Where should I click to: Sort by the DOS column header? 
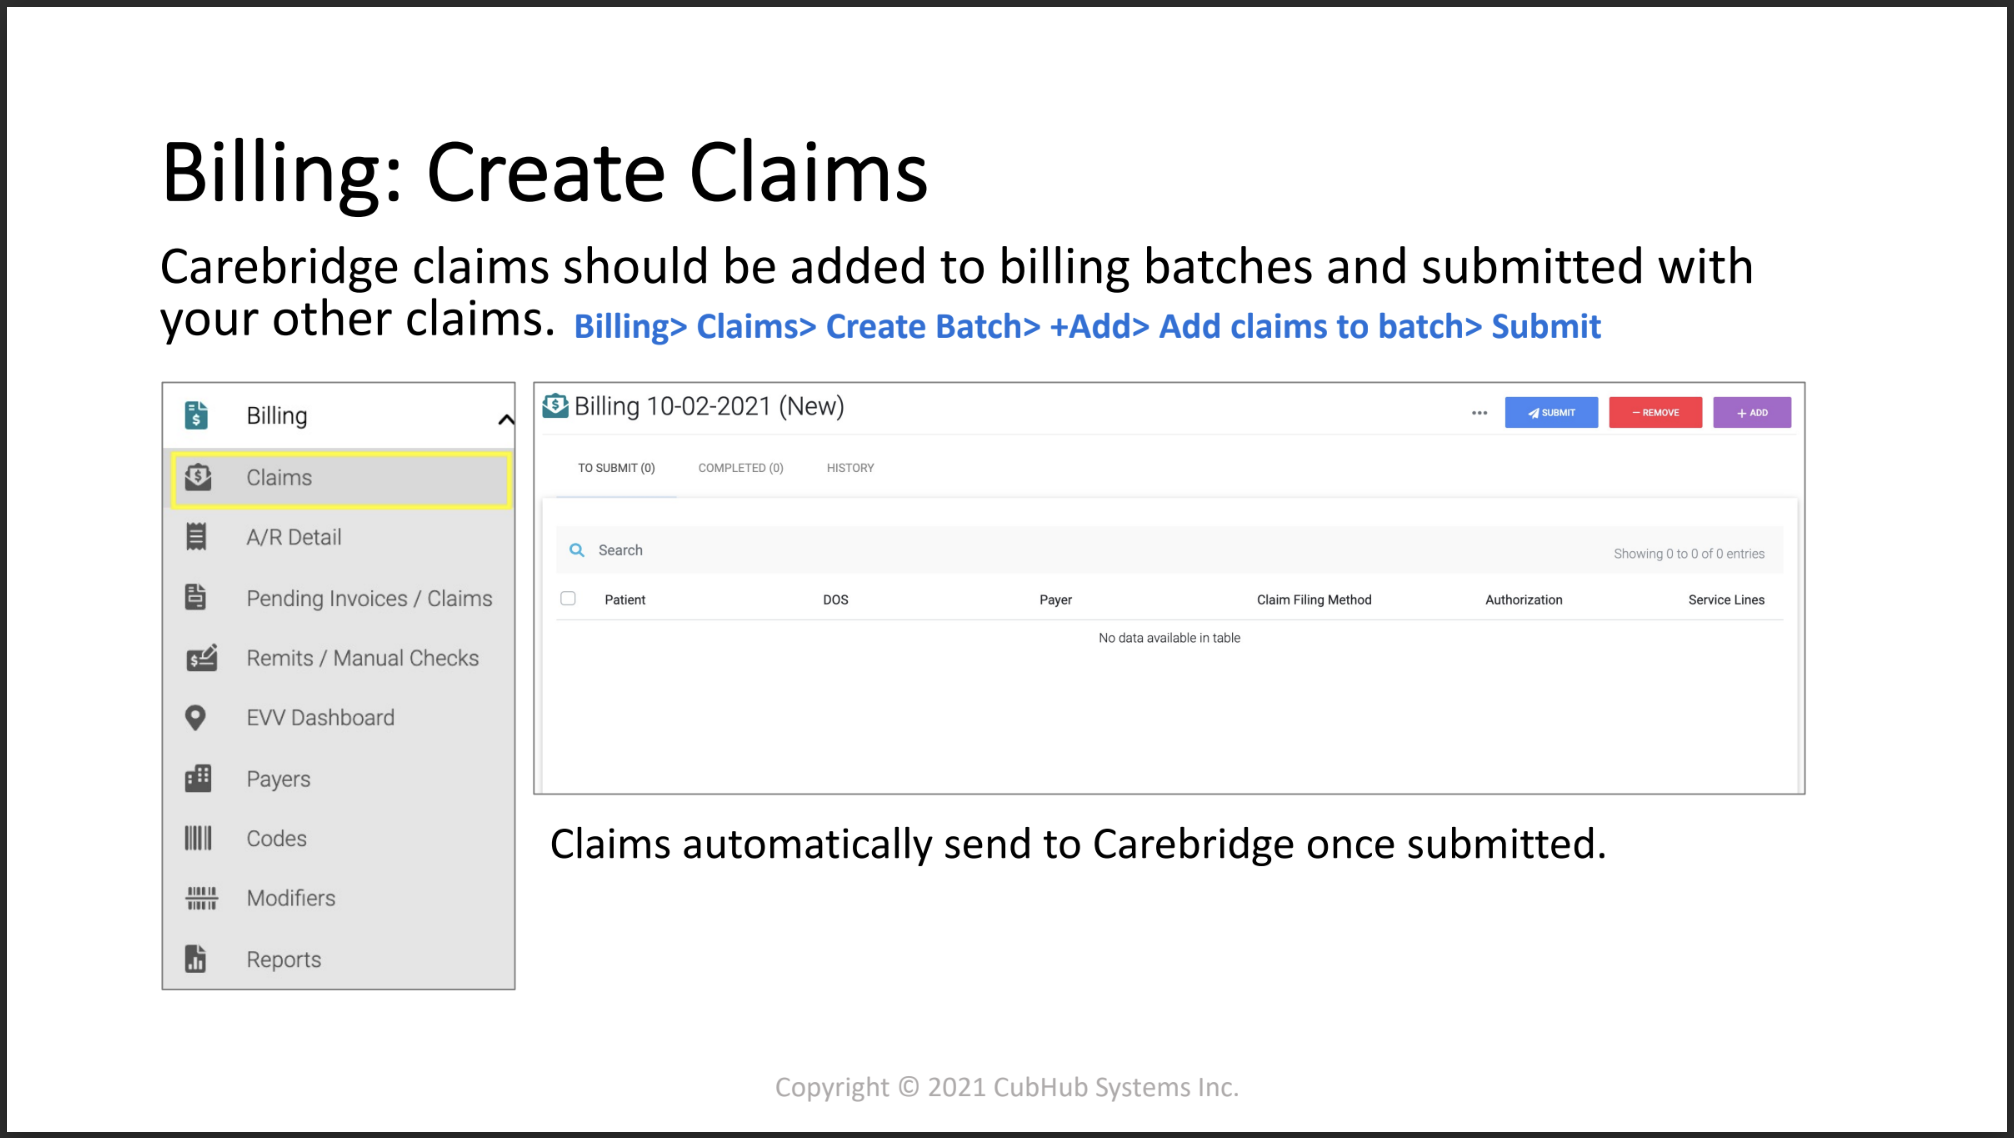(x=835, y=600)
